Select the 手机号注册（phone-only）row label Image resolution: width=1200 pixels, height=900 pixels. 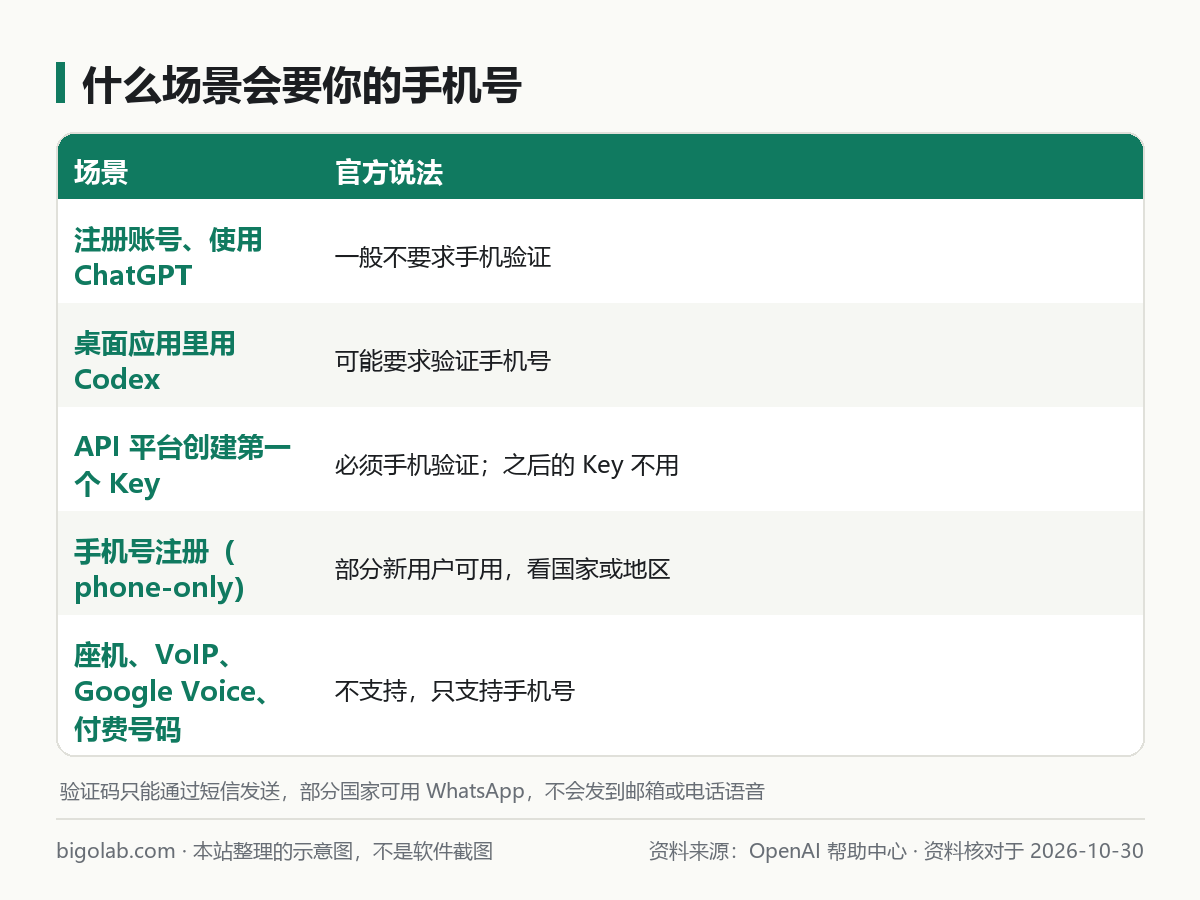coord(160,569)
